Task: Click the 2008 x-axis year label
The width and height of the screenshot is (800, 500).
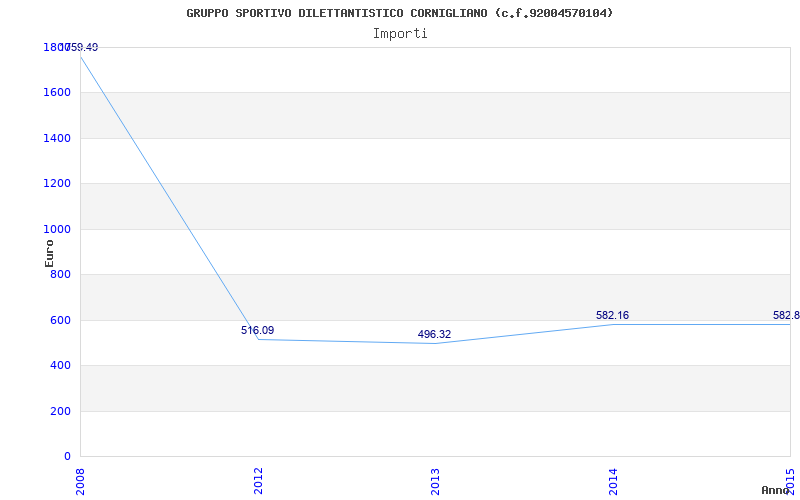Action: coord(81,481)
